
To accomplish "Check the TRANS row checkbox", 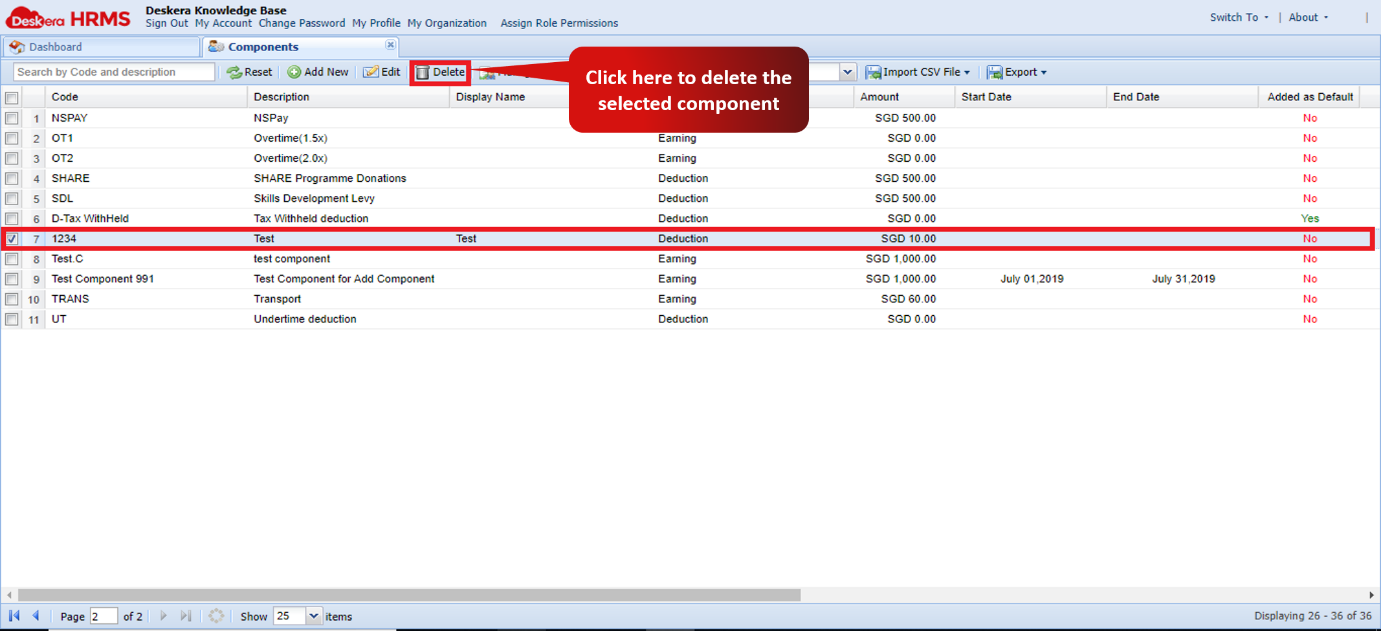I will [11, 299].
